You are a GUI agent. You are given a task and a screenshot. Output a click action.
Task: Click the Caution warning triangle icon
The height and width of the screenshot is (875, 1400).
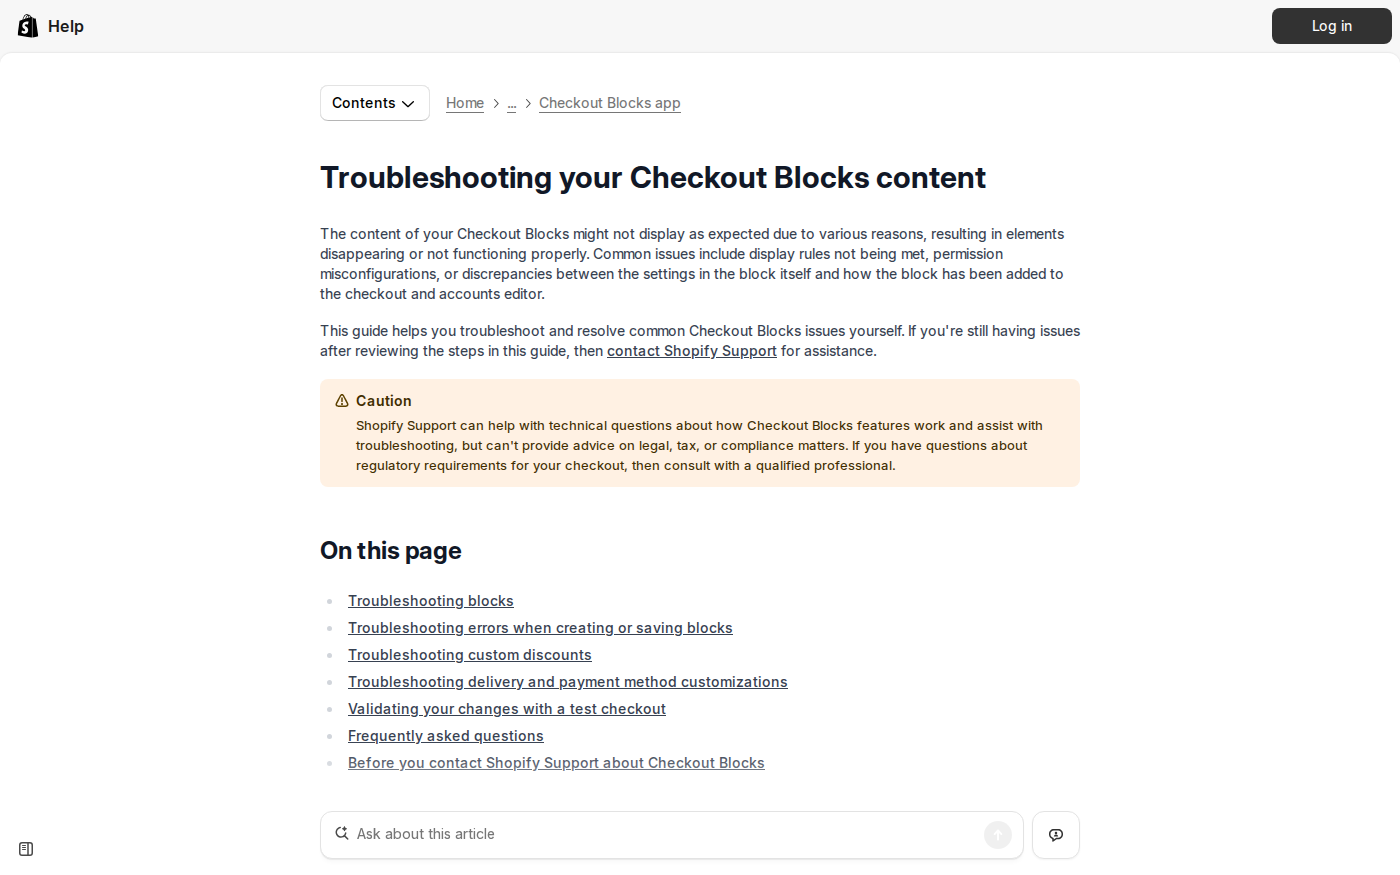(x=342, y=401)
